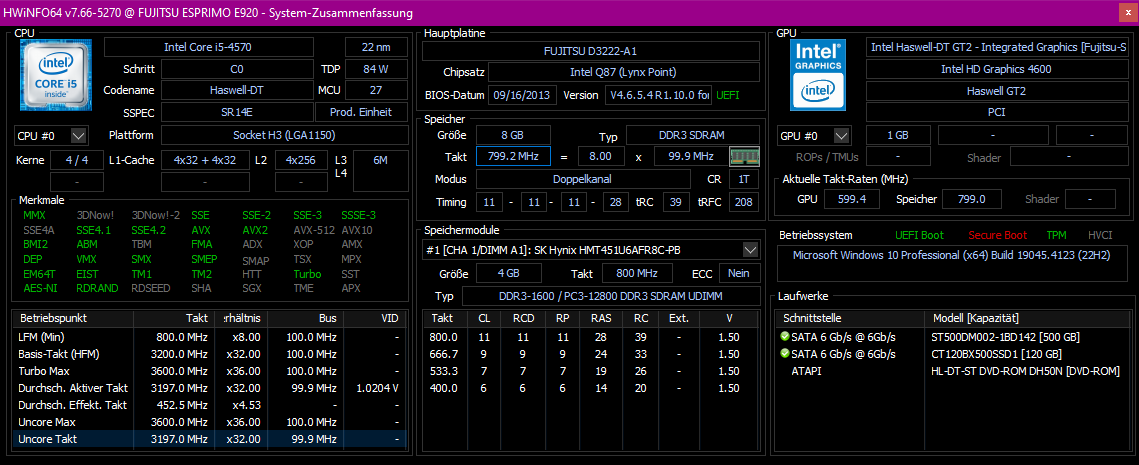The width and height of the screenshot is (1139, 465).
Task: Select the LFM (Min) row
Action: [x=209, y=337]
